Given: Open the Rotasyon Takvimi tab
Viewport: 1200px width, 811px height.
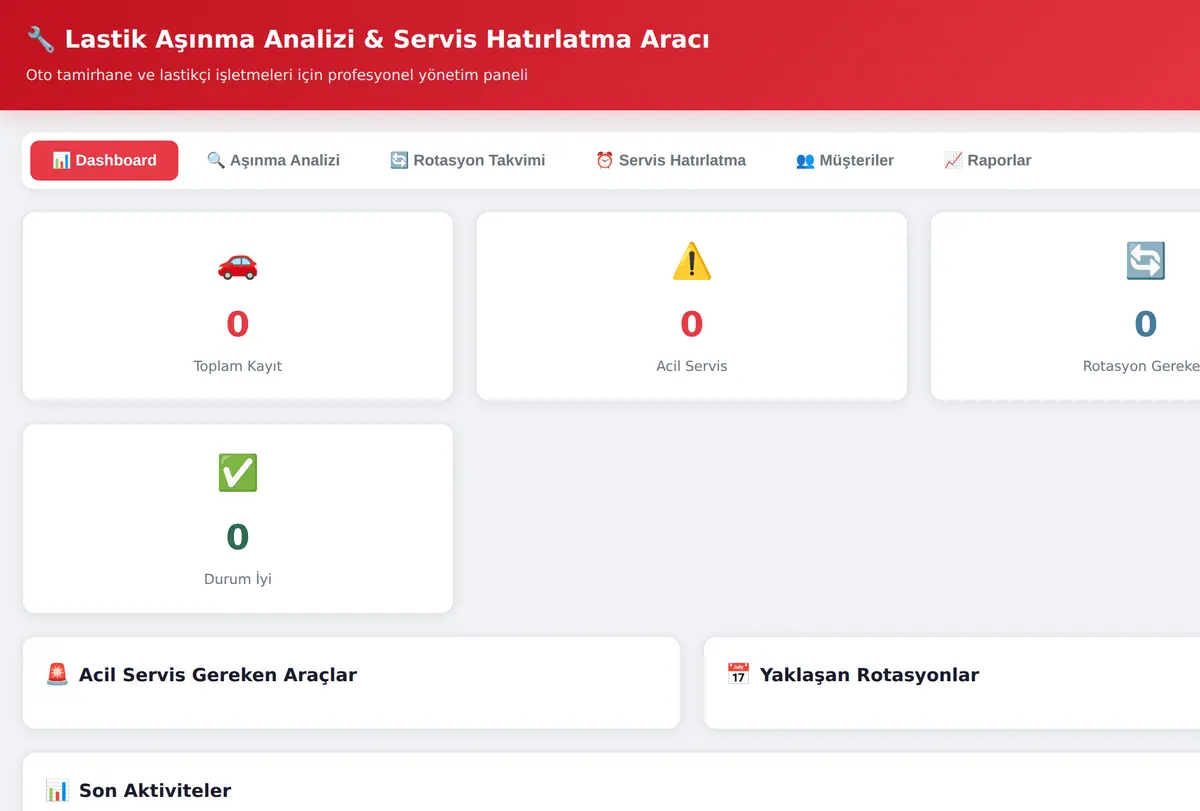Looking at the screenshot, I should coord(467,160).
